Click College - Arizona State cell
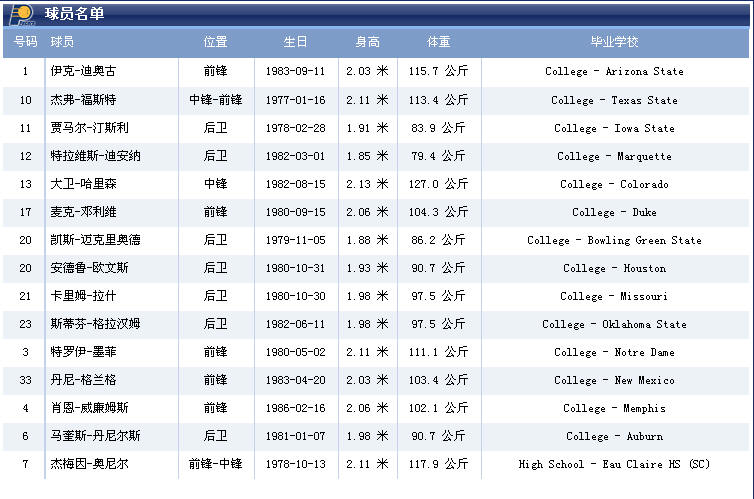 [615, 72]
